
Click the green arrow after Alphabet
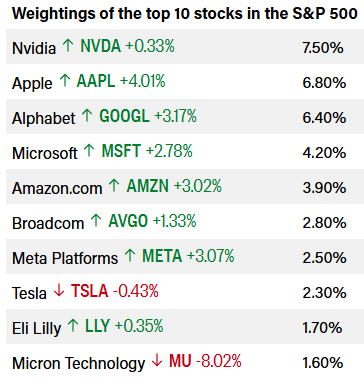(87, 115)
